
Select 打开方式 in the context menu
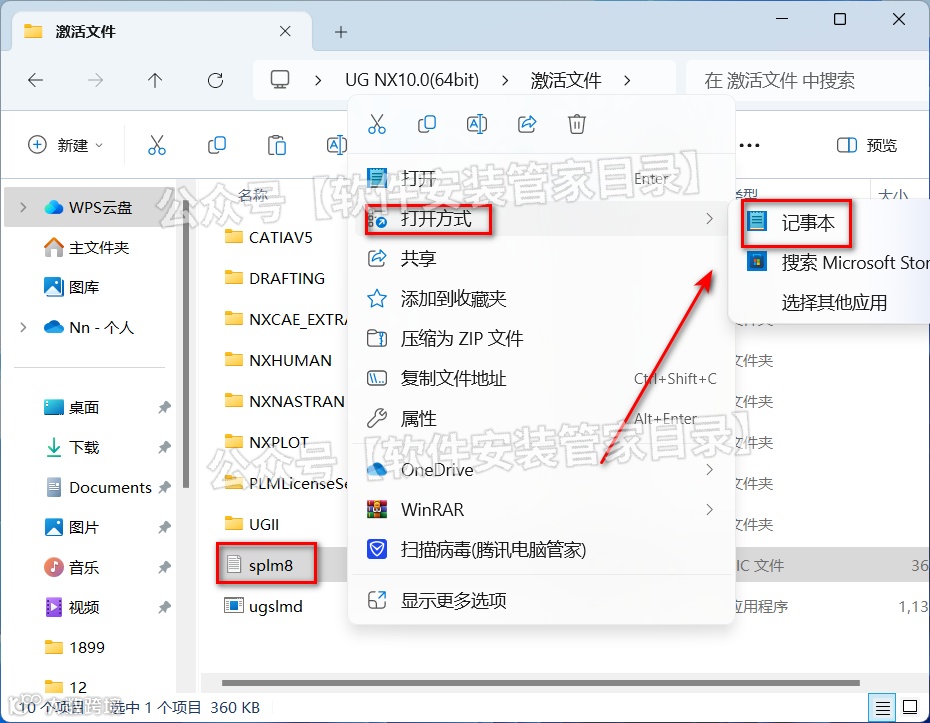coord(541,219)
